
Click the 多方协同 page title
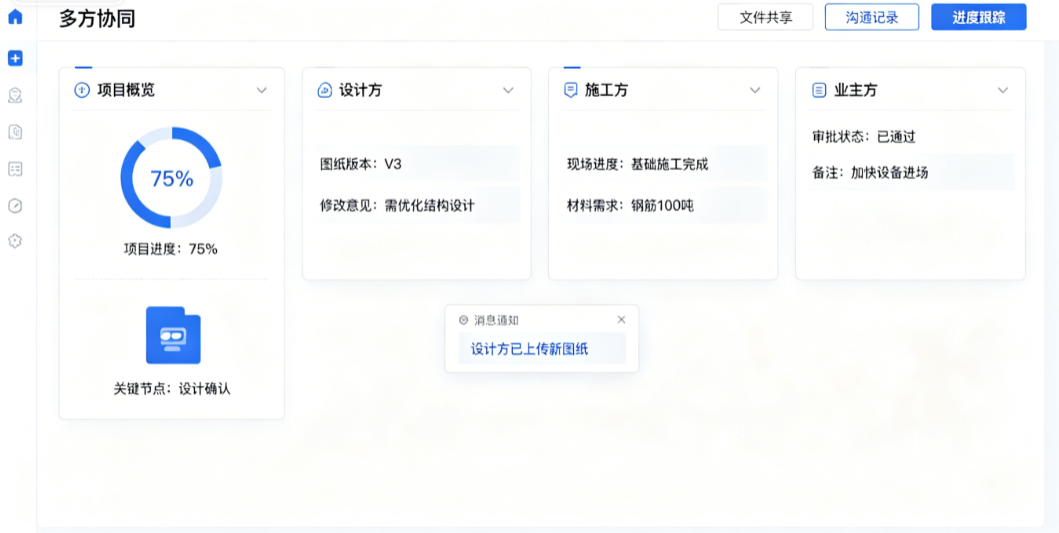click(97, 19)
